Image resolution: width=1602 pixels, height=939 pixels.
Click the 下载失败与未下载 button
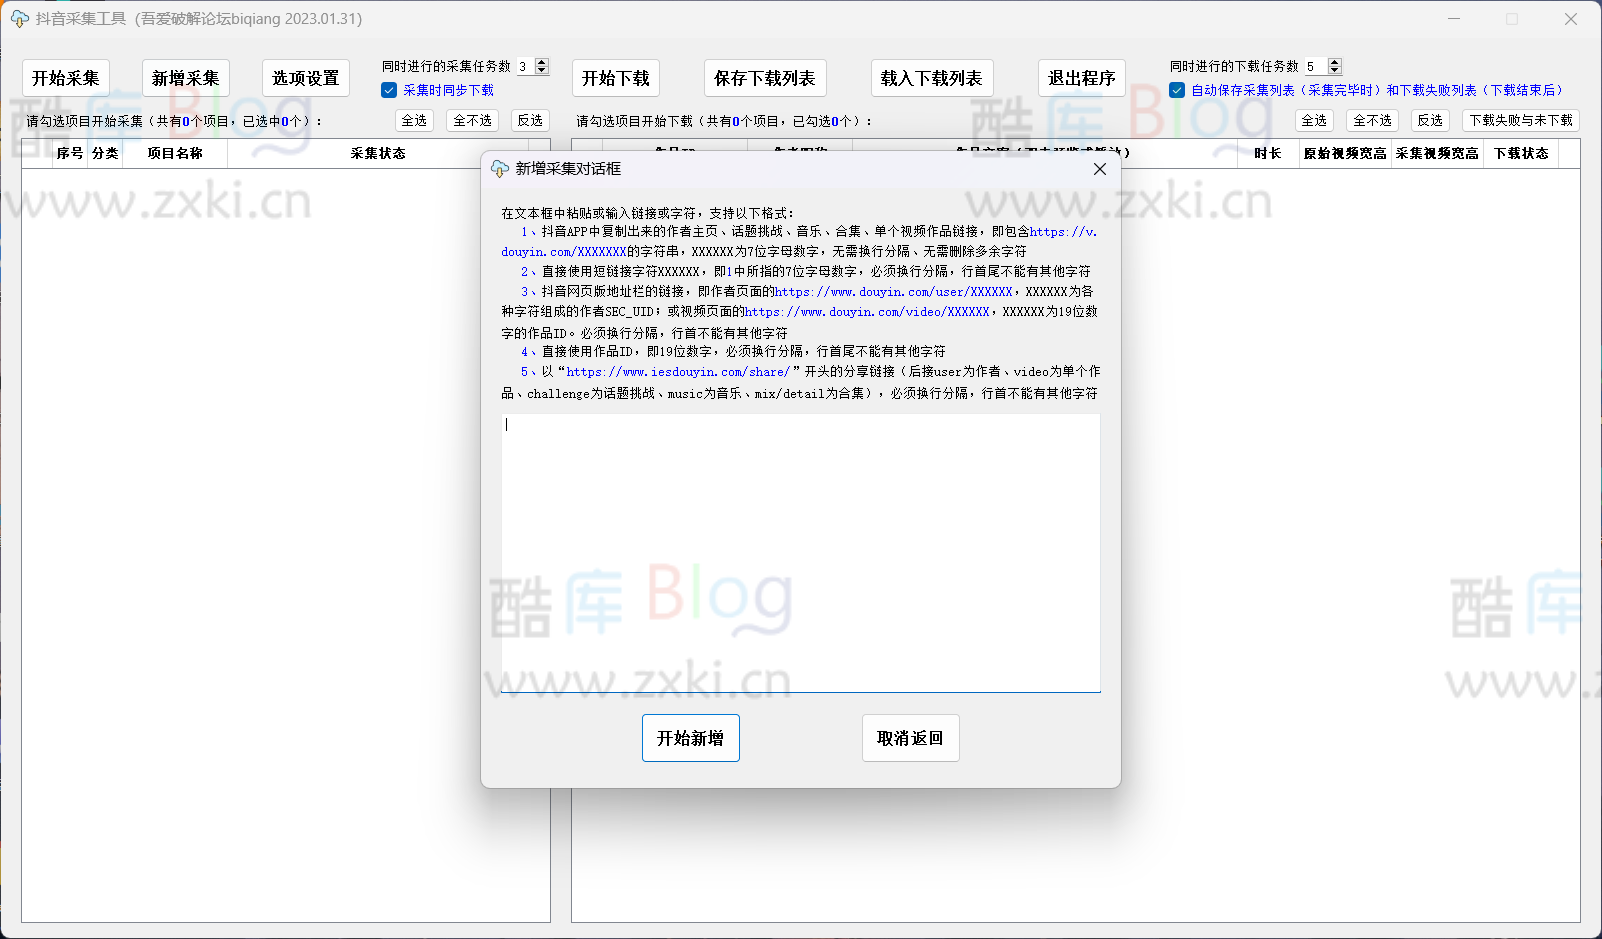click(x=1521, y=120)
